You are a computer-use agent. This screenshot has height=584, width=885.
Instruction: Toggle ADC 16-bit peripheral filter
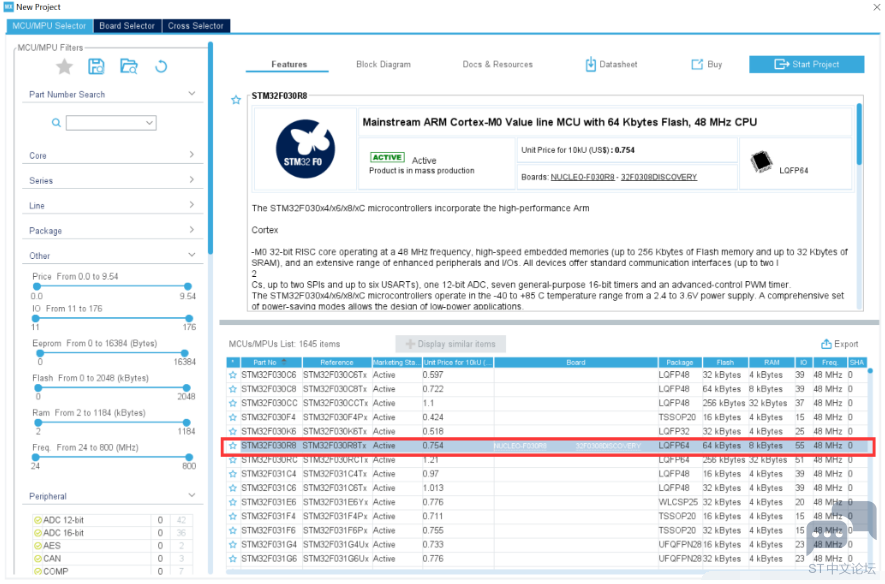[x=38, y=533]
